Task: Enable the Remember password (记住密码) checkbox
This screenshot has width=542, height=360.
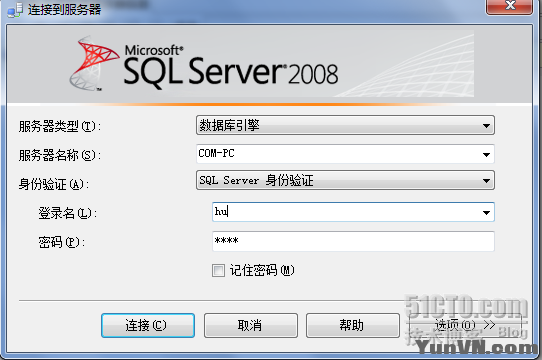Action: pyautogui.click(x=218, y=270)
